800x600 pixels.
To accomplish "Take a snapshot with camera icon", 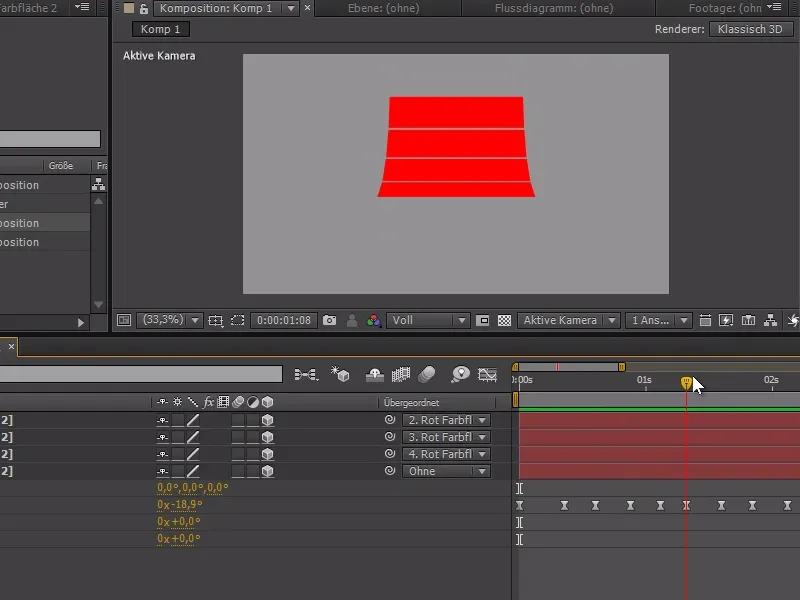I will click(x=330, y=320).
